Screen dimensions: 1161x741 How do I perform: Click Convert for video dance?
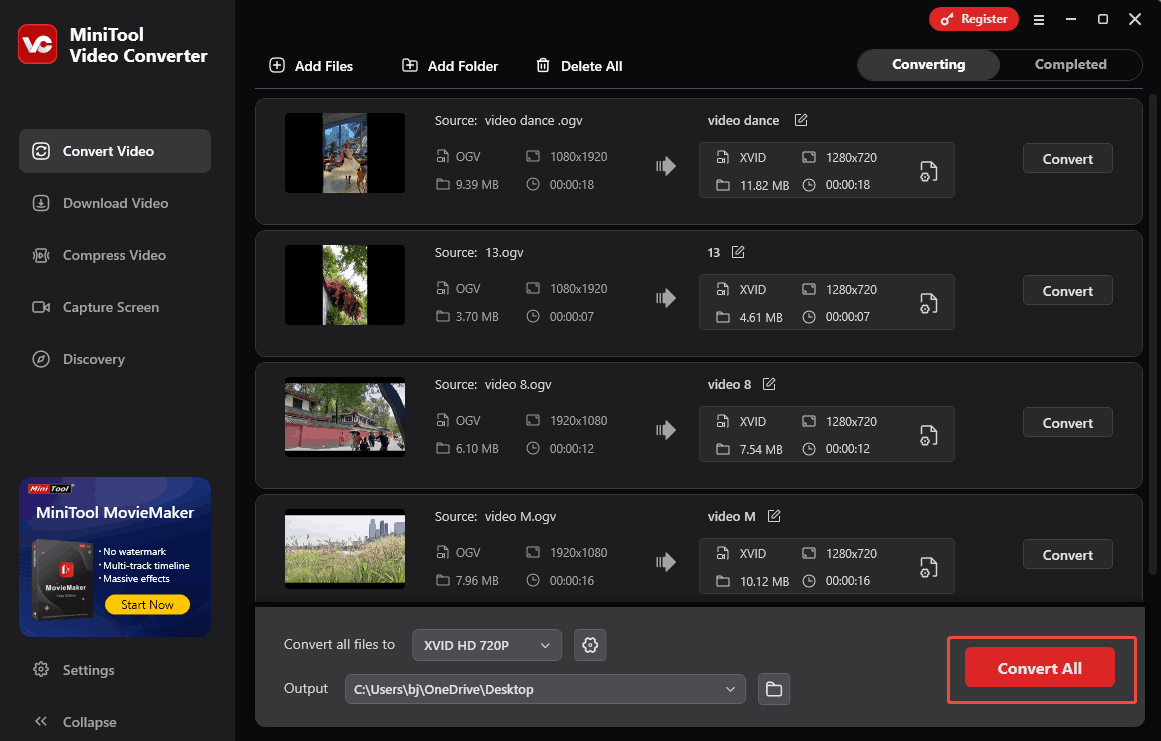(x=1068, y=158)
